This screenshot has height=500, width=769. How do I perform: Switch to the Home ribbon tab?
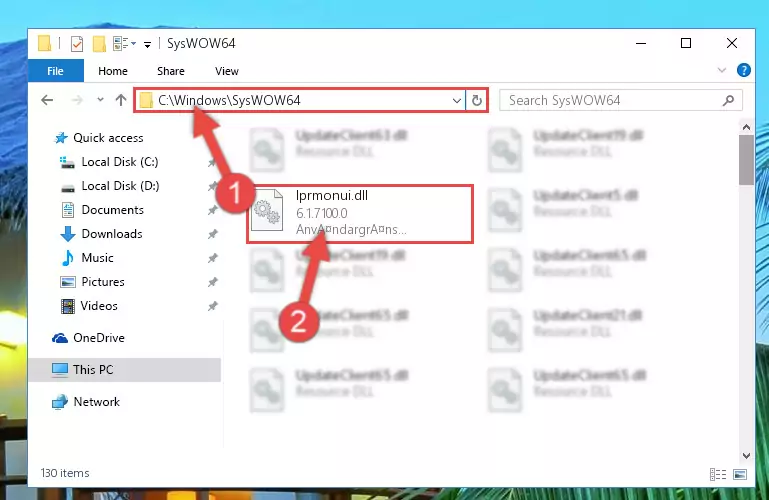click(x=113, y=71)
